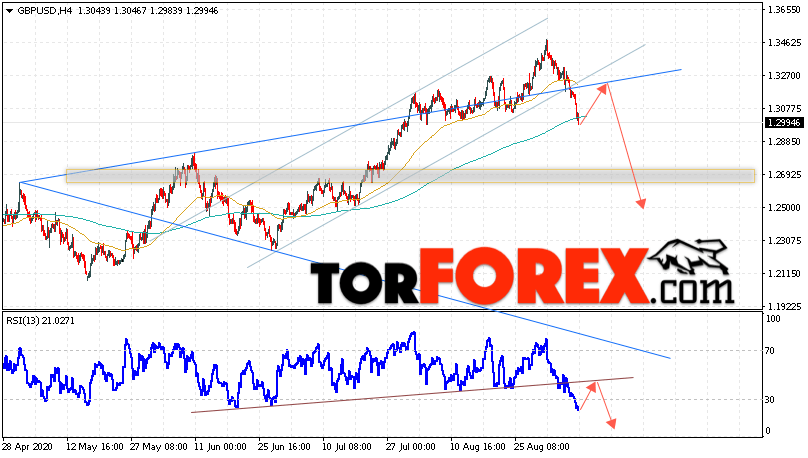Select the 27 Jul 00:00 date label
The height and width of the screenshot is (458, 808).
click(x=410, y=447)
